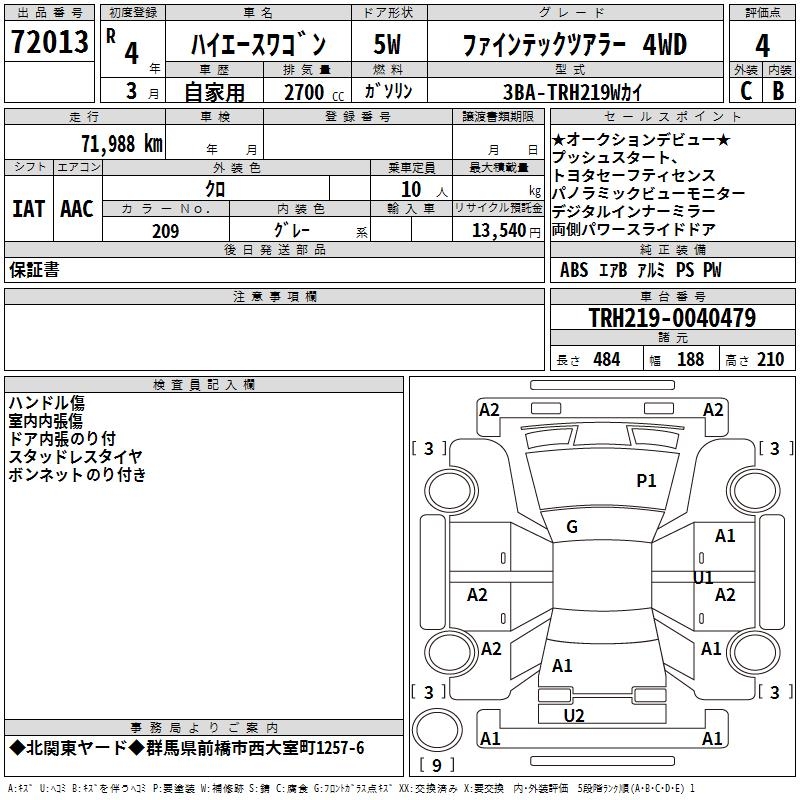The image size is (800, 800).
Task: Click the "U1" dent mark on the diagram
Action: [703, 578]
